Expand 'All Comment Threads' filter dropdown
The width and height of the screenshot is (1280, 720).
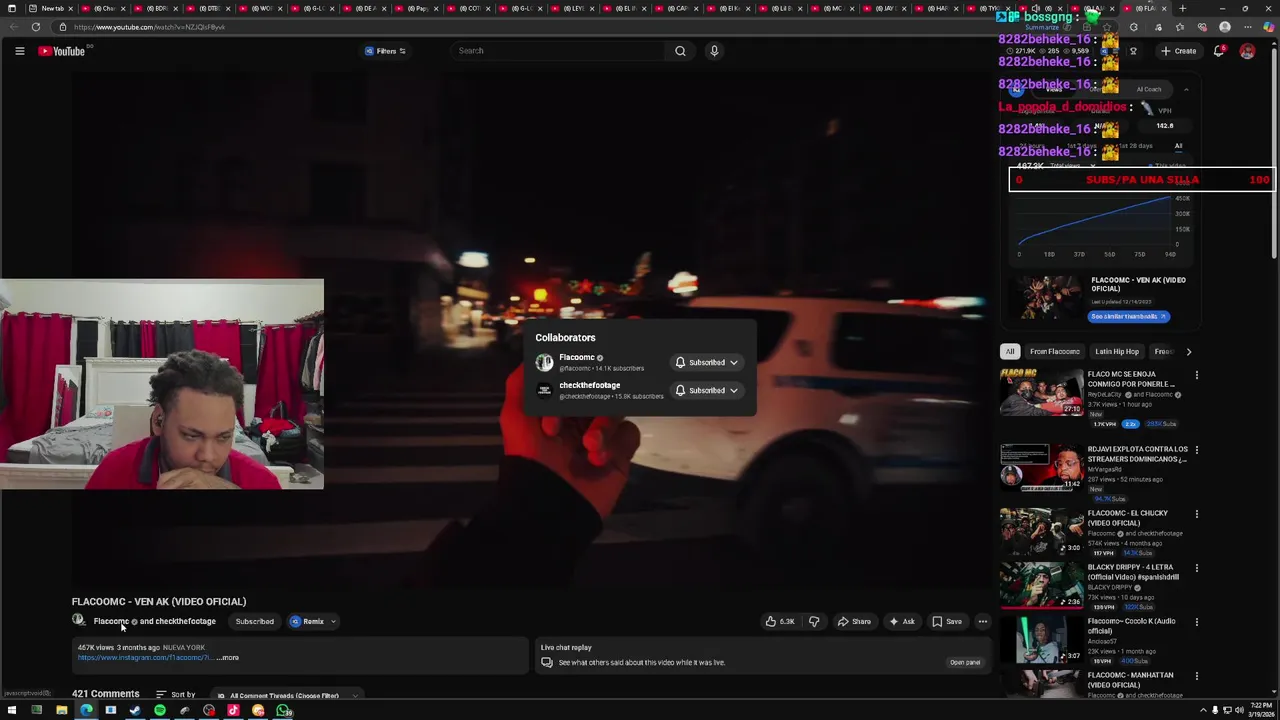pyautogui.click(x=288, y=695)
